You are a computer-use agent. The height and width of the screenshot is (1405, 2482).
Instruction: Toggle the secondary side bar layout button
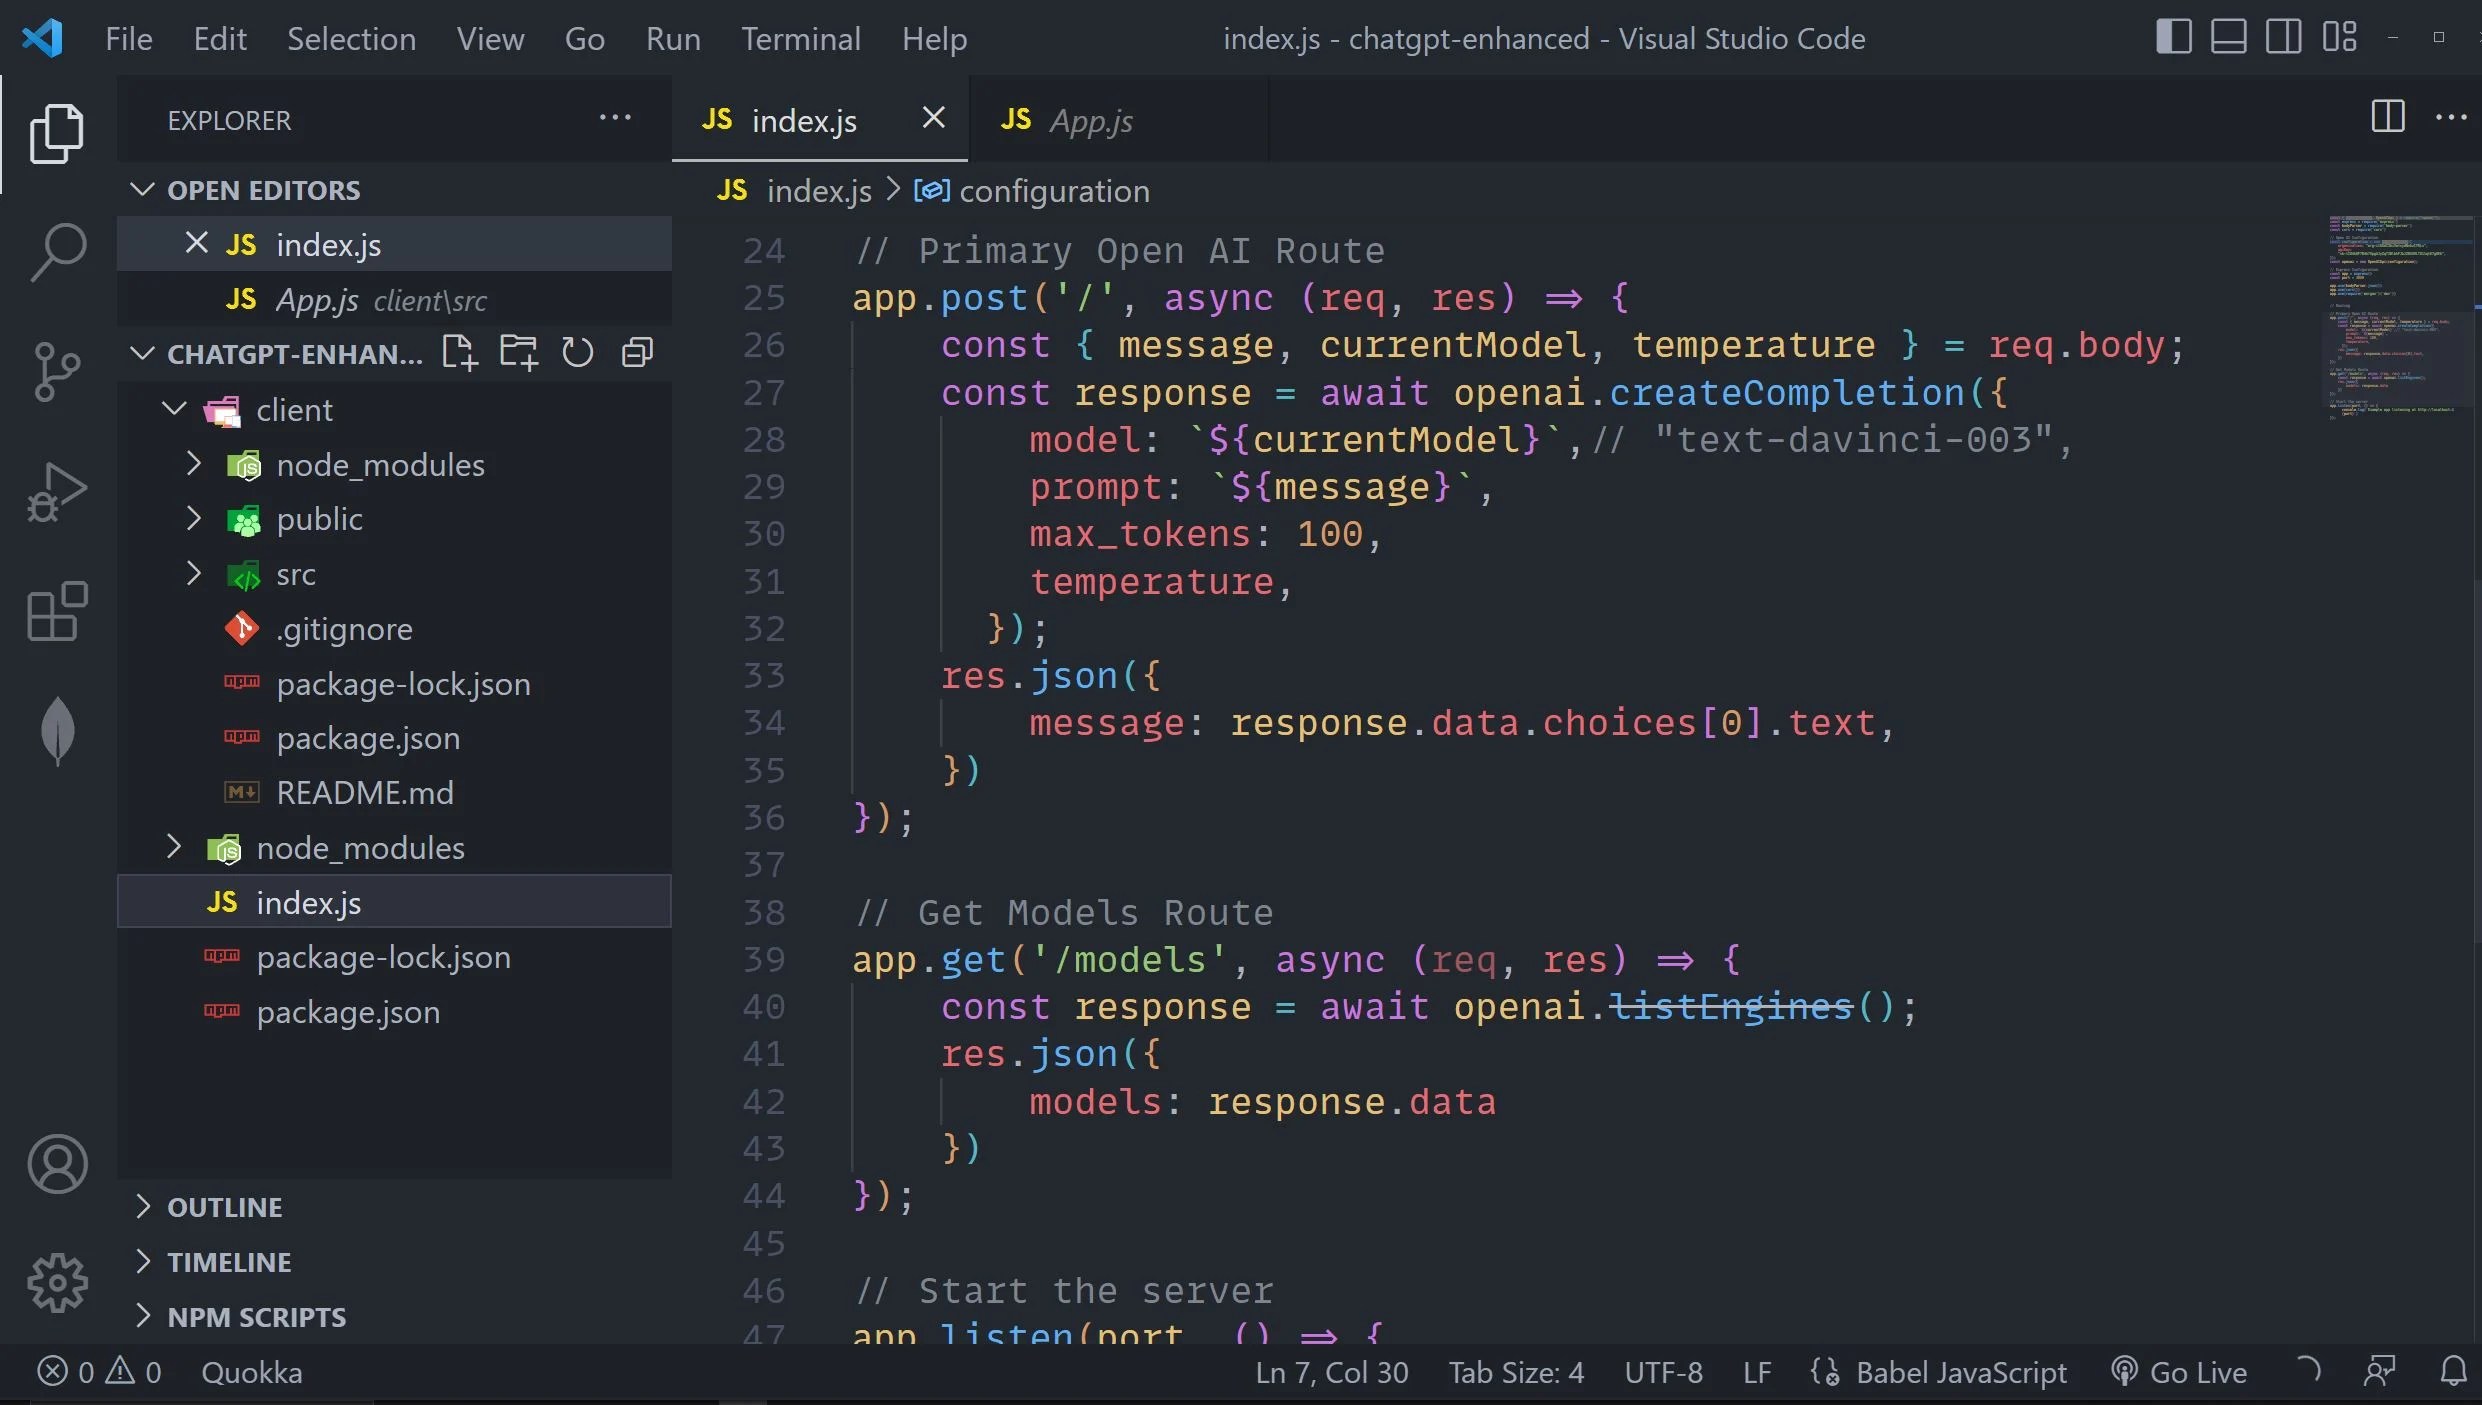2283,38
